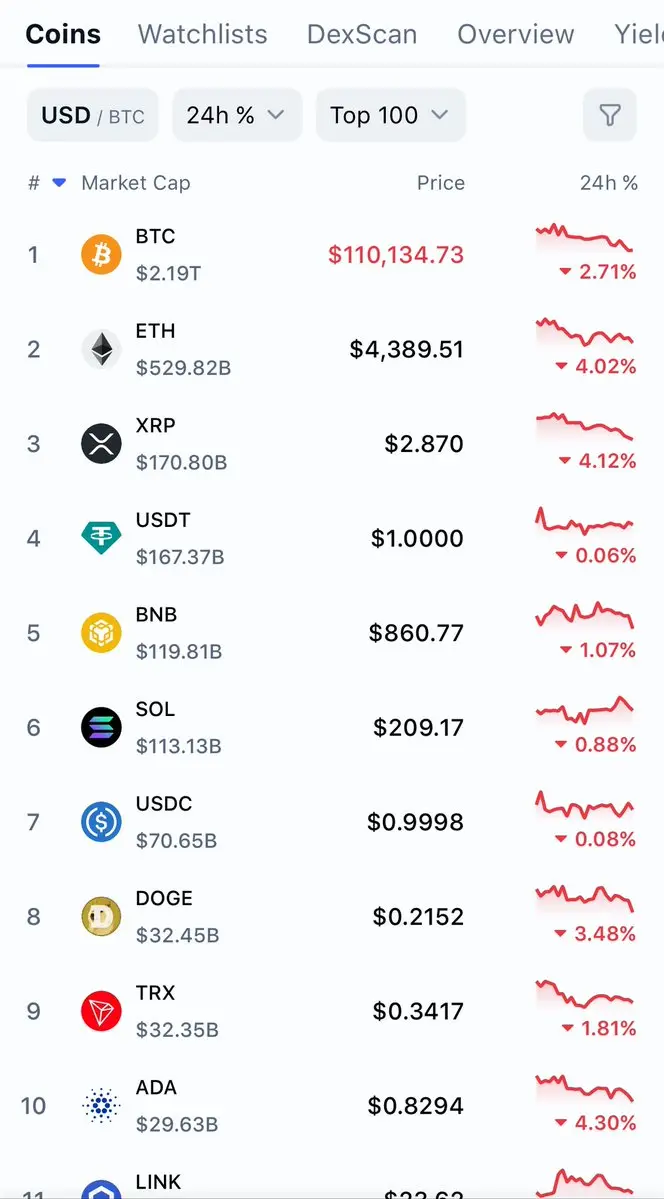The width and height of the screenshot is (664, 1199).
Task: Select the Dogecoin logo
Action: [101, 917]
